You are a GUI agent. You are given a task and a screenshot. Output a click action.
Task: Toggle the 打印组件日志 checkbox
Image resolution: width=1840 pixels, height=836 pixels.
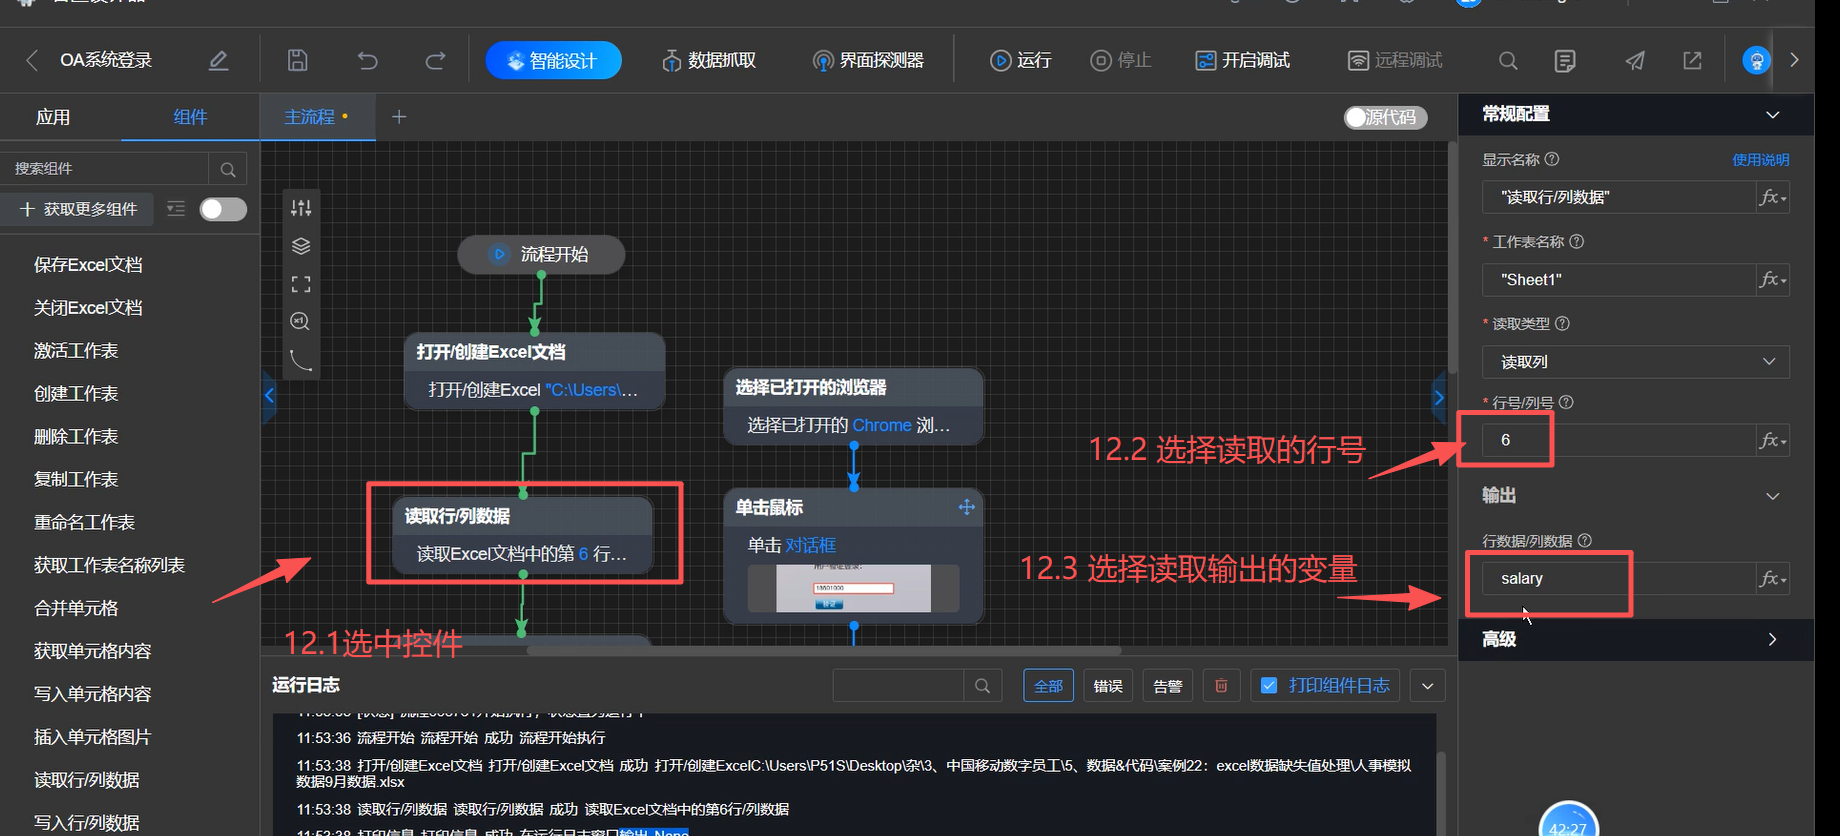tap(1269, 686)
